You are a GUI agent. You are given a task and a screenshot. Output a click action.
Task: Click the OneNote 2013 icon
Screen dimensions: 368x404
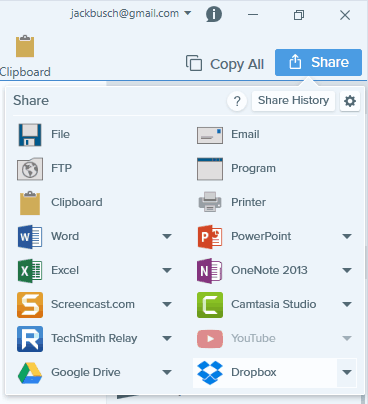(x=209, y=271)
